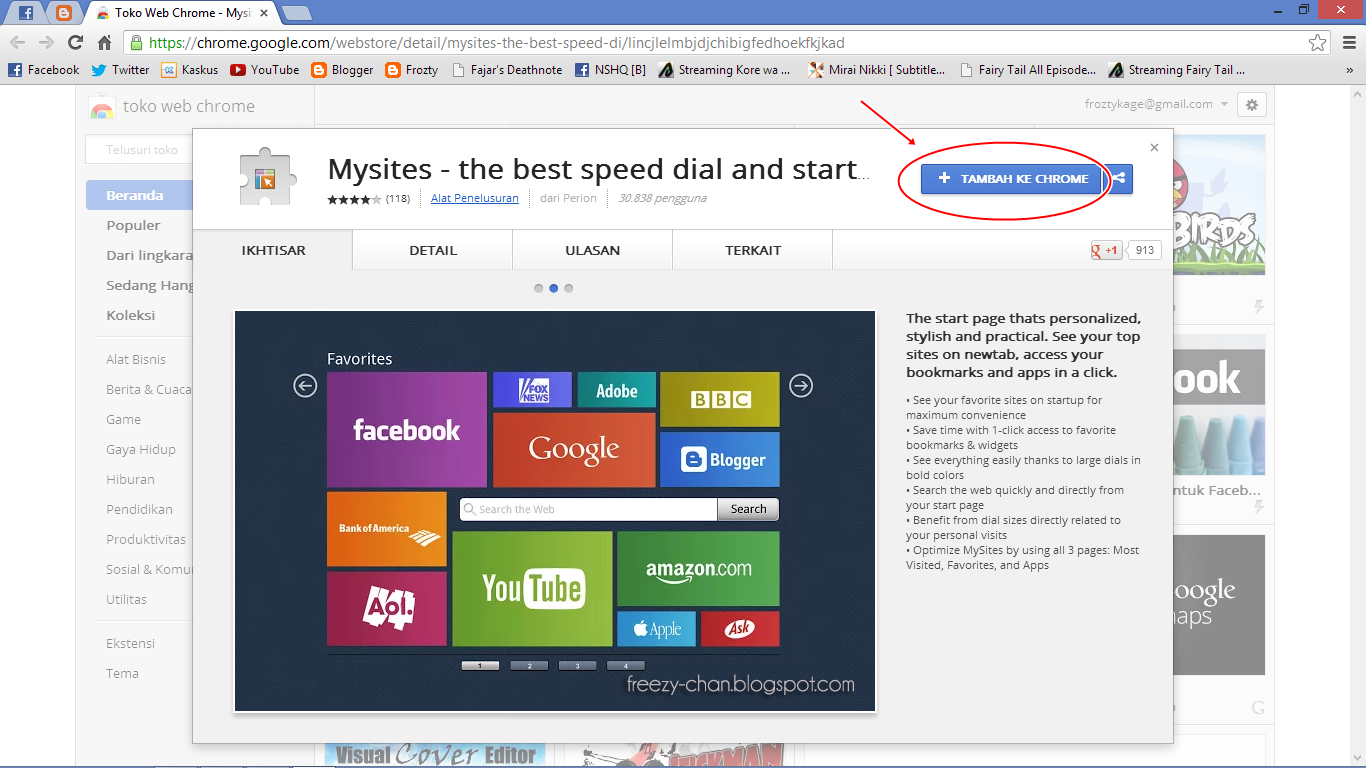The image size is (1366, 768).
Task: Open the Kaskus bookmark
Action: tap(190, 70)
